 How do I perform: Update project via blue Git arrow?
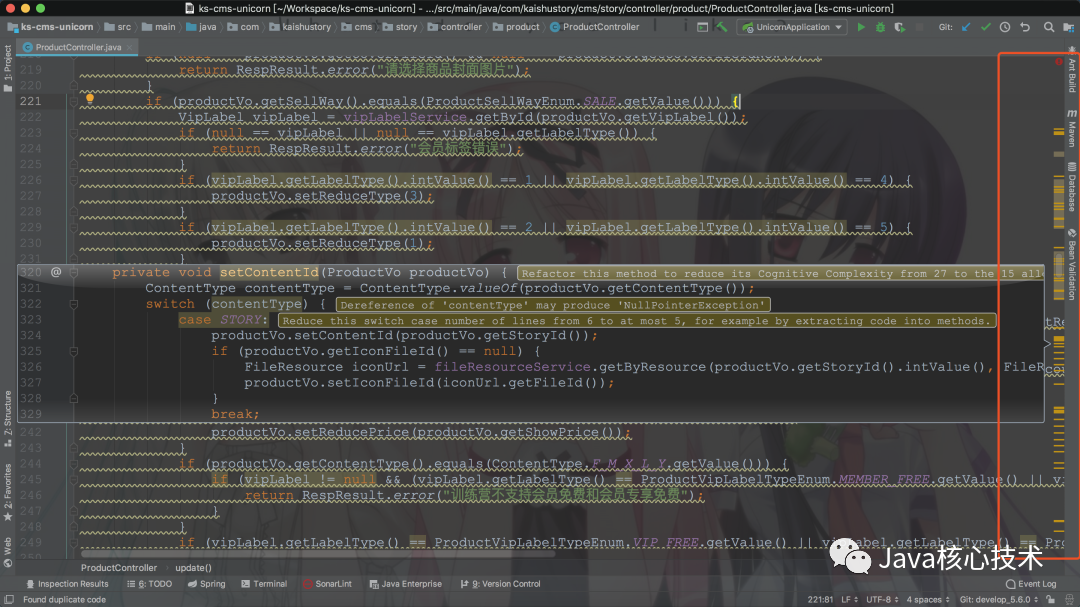pyautogui.click(x=966, y=27)
